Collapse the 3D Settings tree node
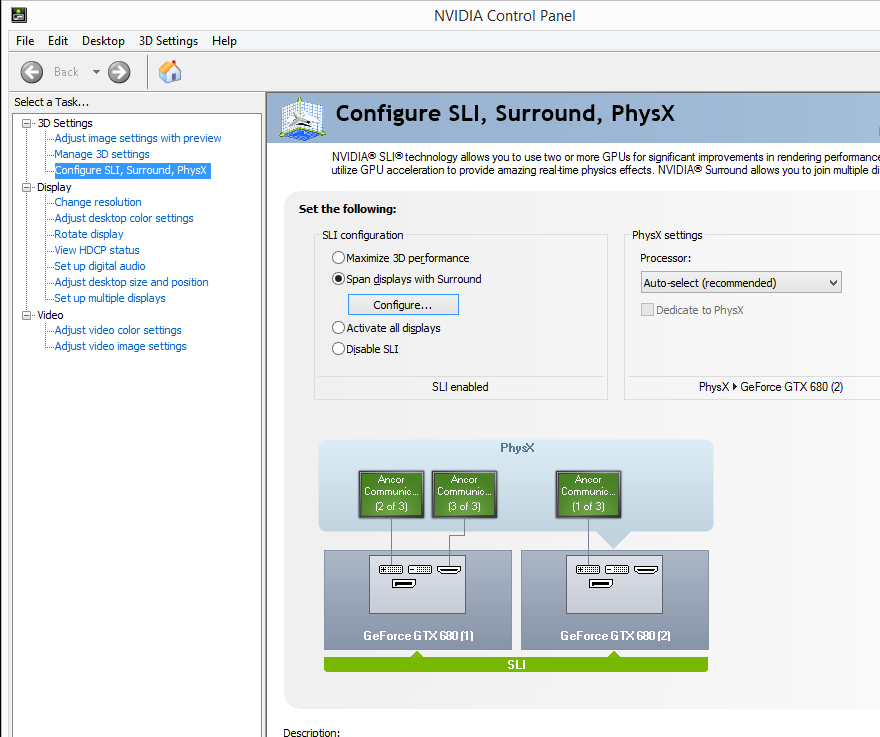Image resolution: width=880 pixels, height=737 pixels. coord(26,123)
